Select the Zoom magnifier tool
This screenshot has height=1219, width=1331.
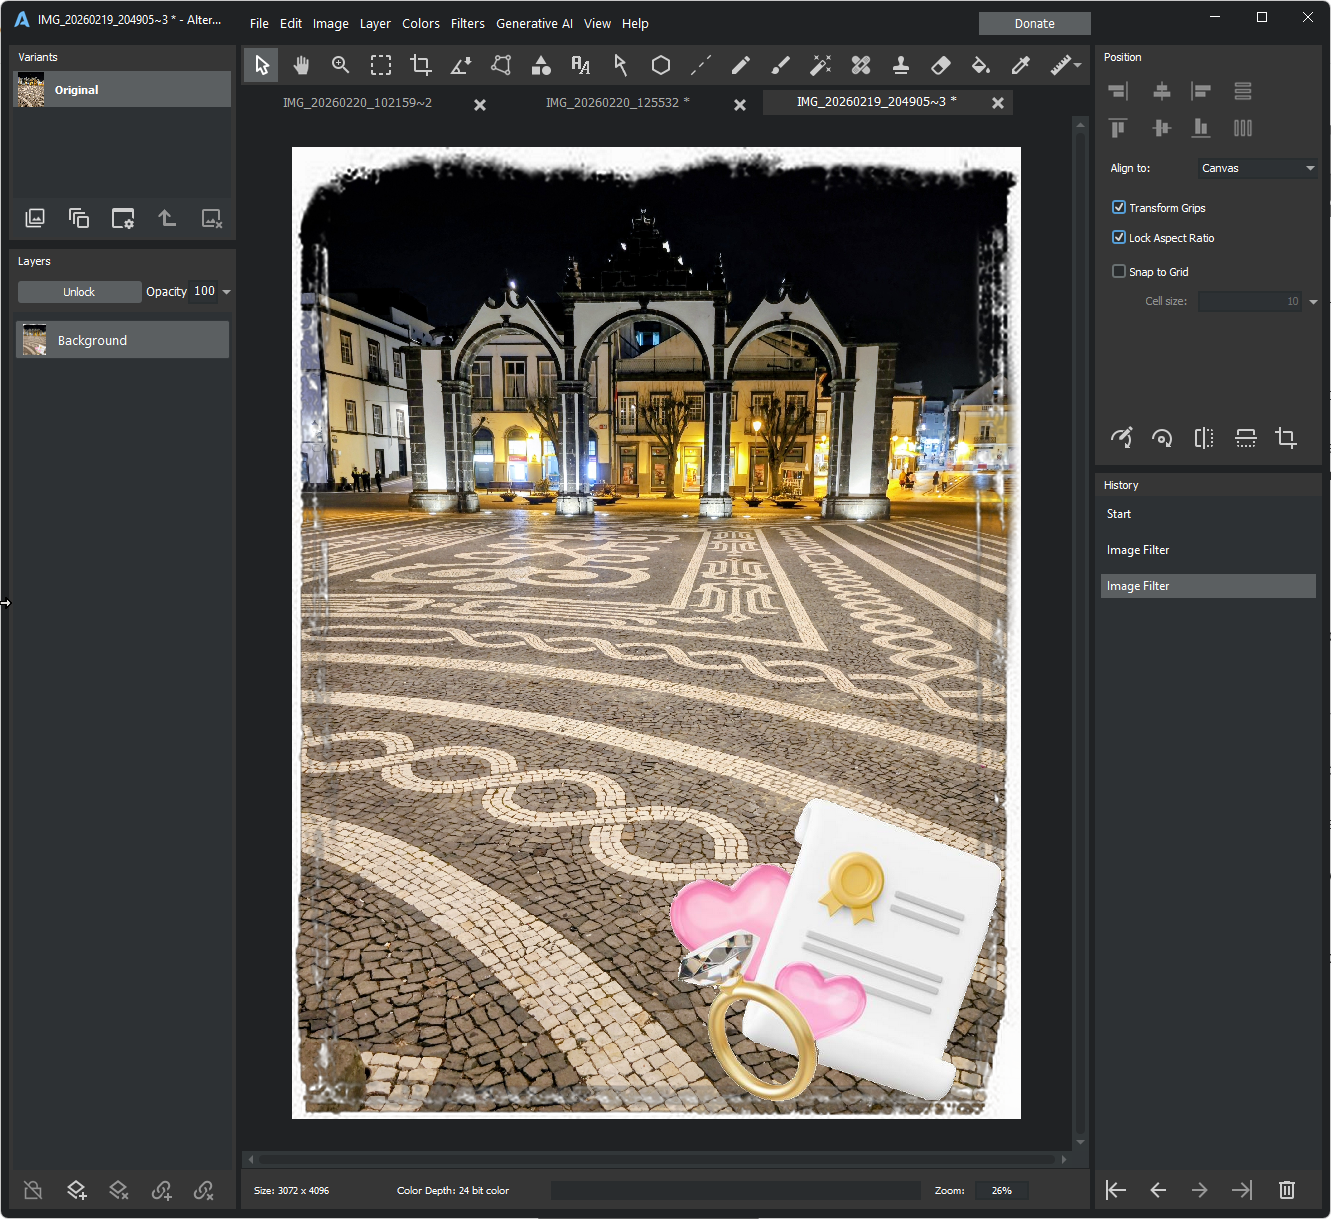pyautogui.click(x=341, y=66)
